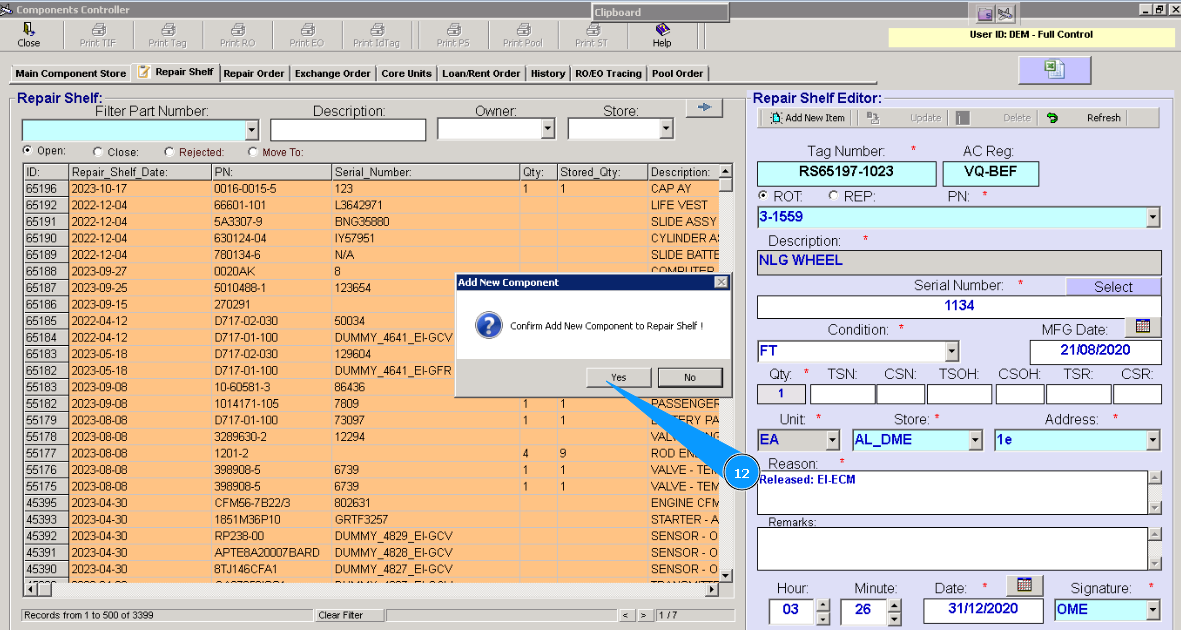
Task: Expand the Signature dropdown
Action: click(x=1153, y=610)
